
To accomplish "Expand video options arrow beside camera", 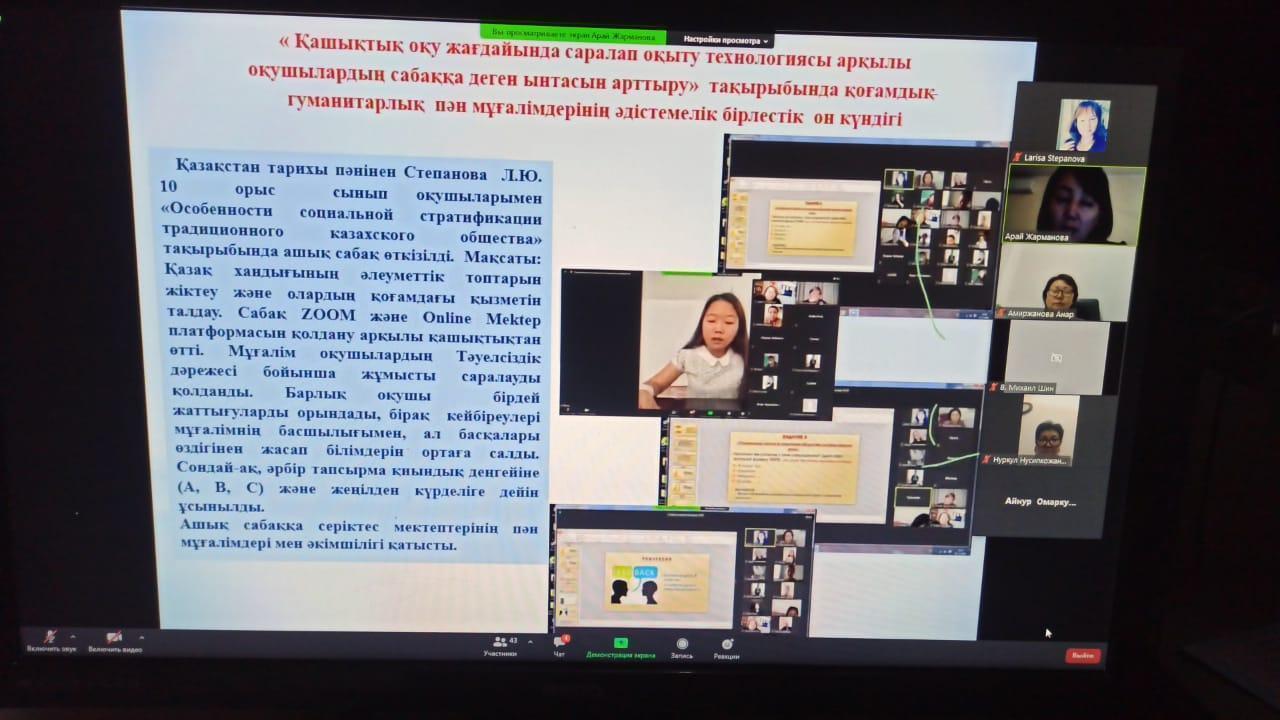I will pyautogui.click(x=141, y=636).
